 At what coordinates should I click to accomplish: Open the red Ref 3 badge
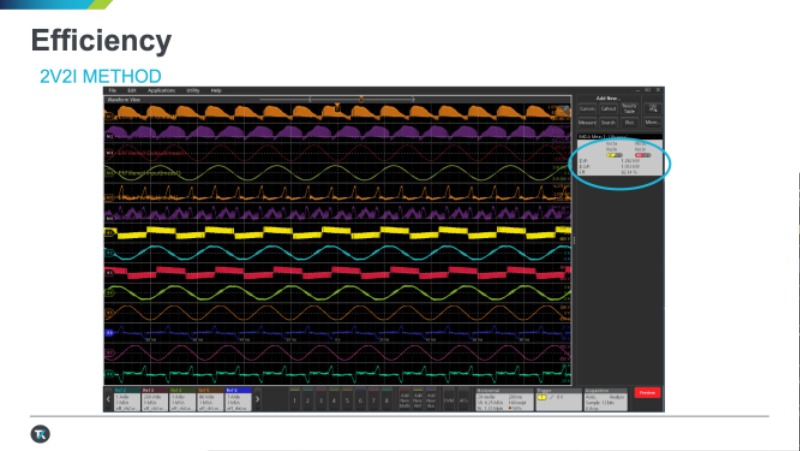(x=155, y=399)
